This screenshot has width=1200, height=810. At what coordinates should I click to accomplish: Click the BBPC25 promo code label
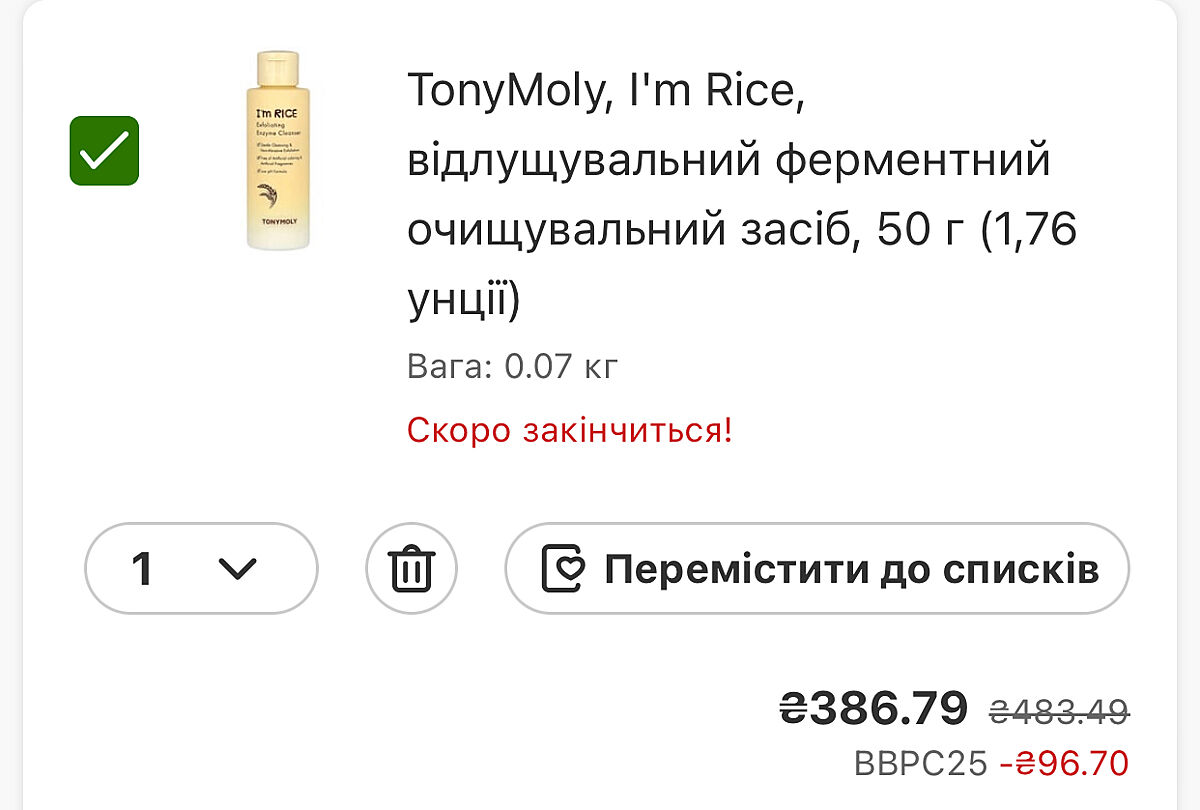[920, 763]
